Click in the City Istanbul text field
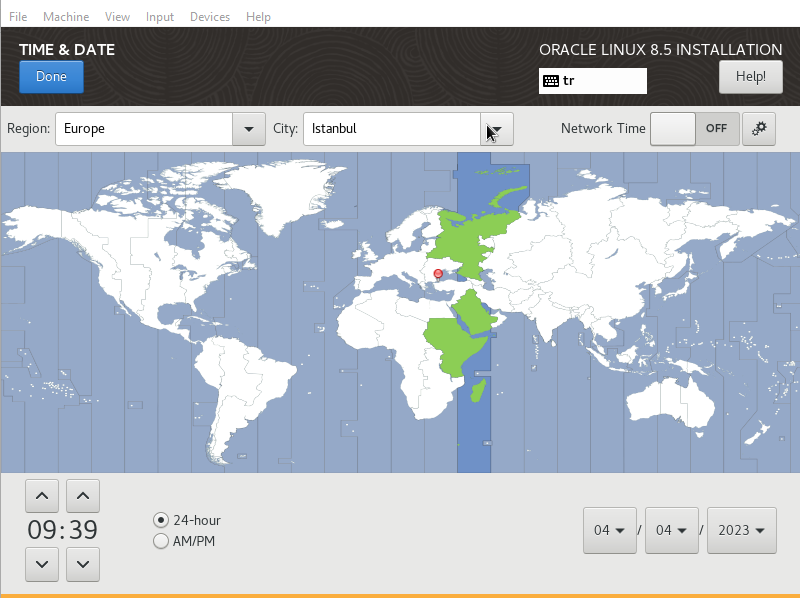The image size is (800, 598). [392, 129]
